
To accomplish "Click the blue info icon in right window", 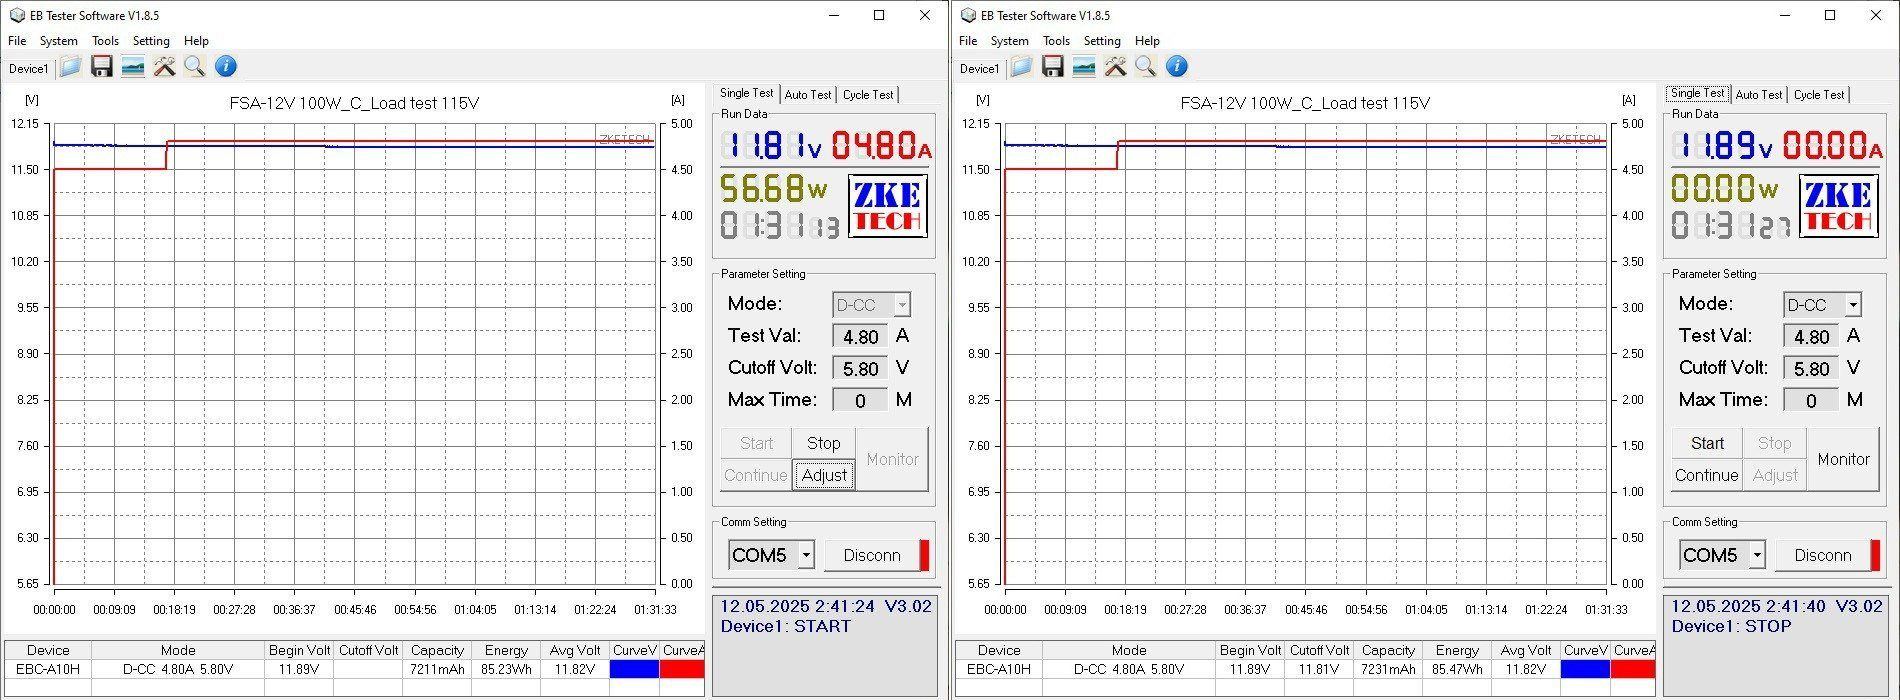I will click(1177, 67).
